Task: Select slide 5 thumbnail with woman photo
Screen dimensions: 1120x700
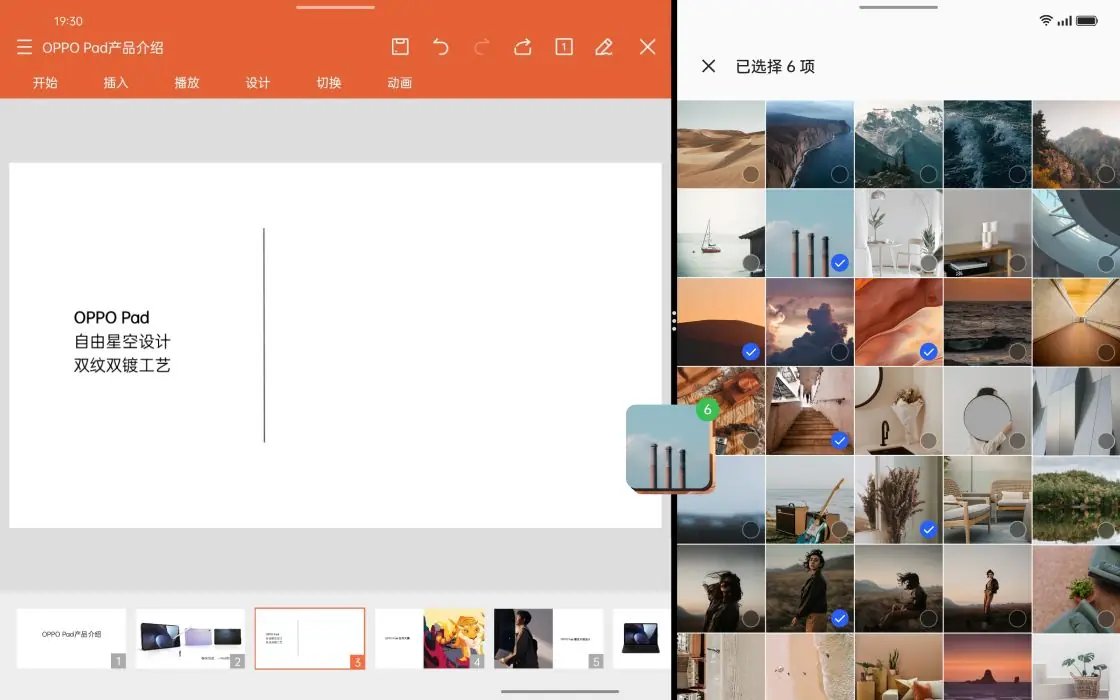Action: click(x=549, y=639)
